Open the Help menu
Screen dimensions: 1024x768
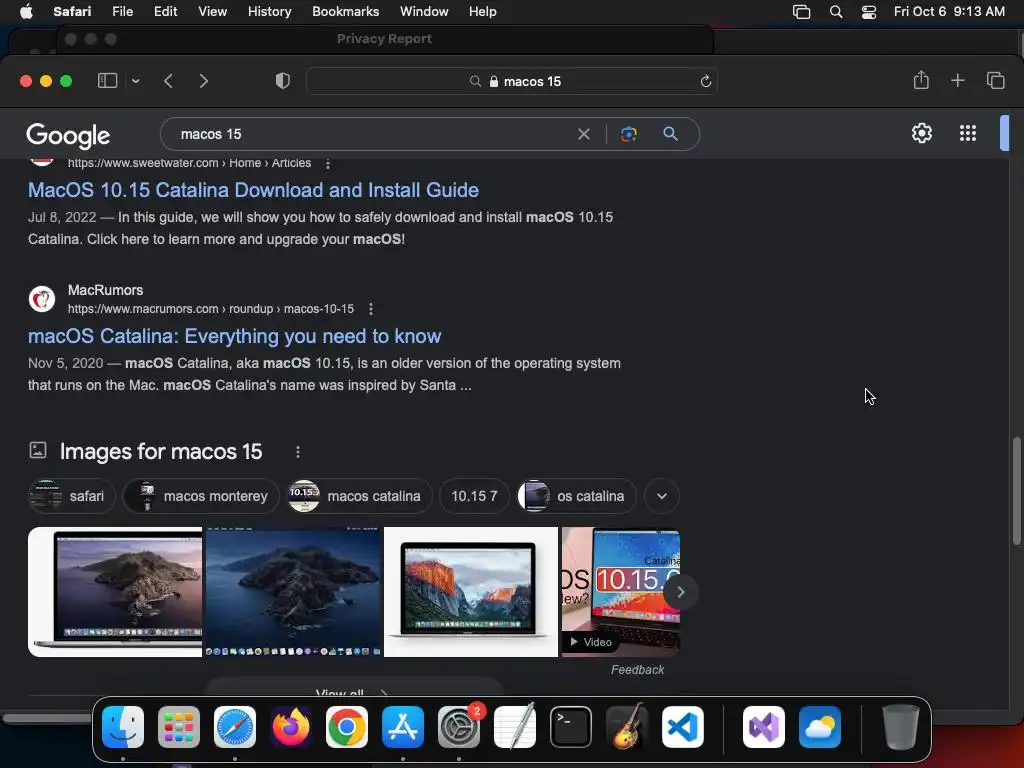pos(483,12)
